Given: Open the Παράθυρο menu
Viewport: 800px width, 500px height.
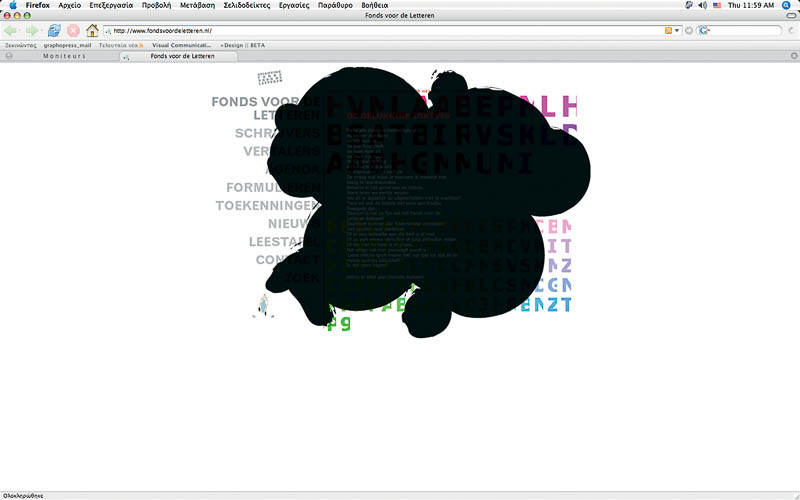Looking at the screenshot, I should [x=335, y=5].
